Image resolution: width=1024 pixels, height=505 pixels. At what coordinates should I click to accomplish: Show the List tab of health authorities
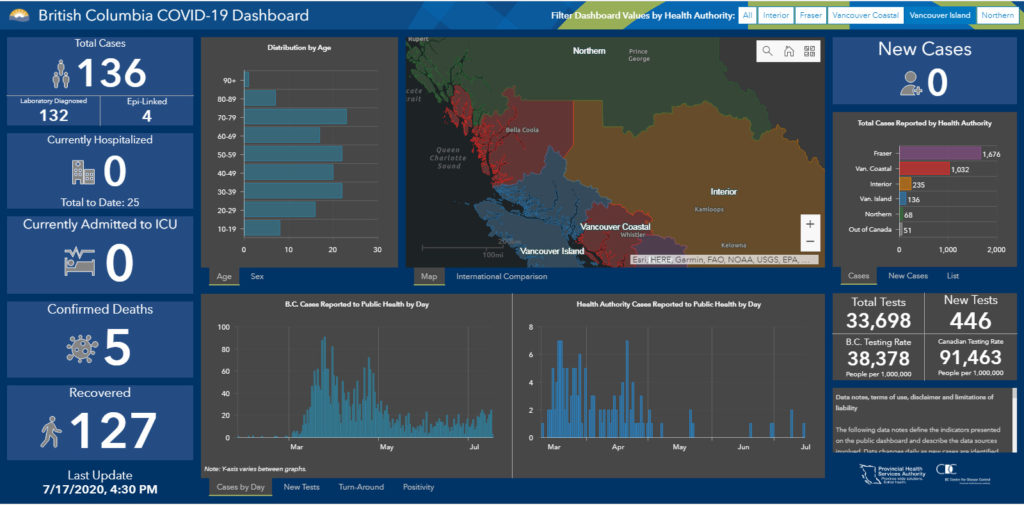click(x=952, y=276)
